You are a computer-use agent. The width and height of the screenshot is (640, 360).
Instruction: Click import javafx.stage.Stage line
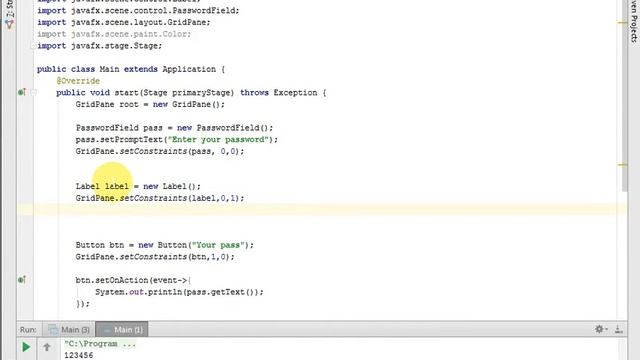100,46
